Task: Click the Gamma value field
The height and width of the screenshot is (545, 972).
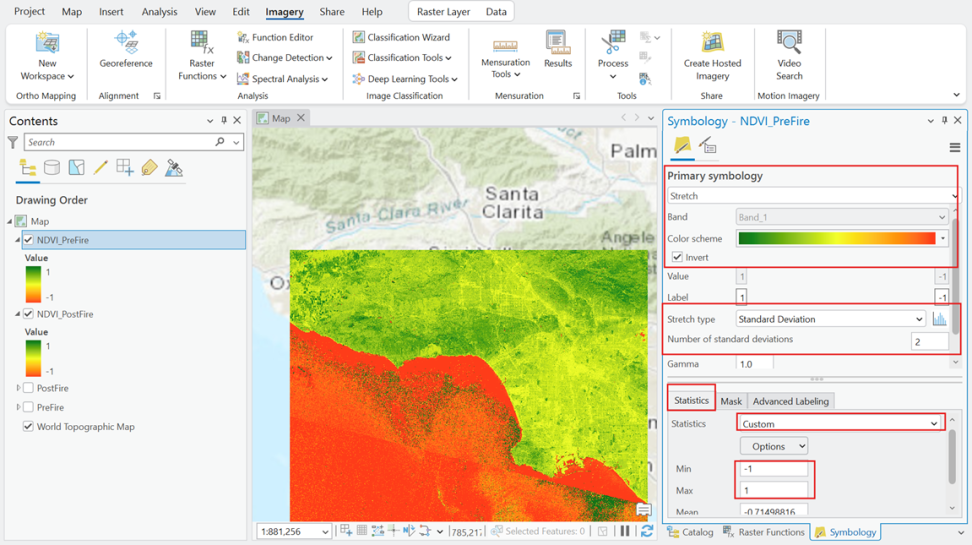Action: (754, 364)
